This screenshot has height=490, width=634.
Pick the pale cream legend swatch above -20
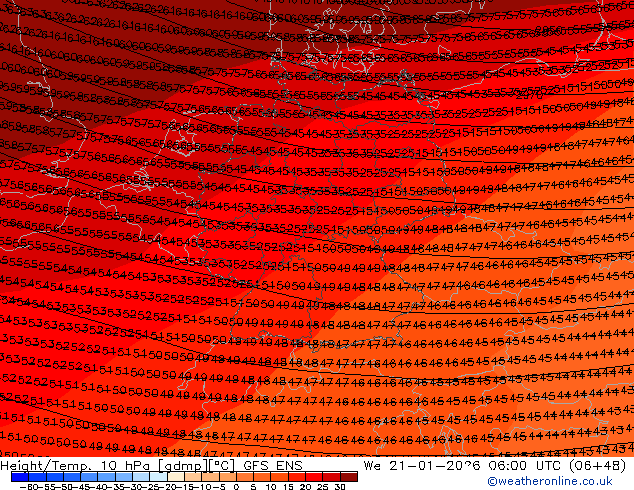[x=175, y=477]
